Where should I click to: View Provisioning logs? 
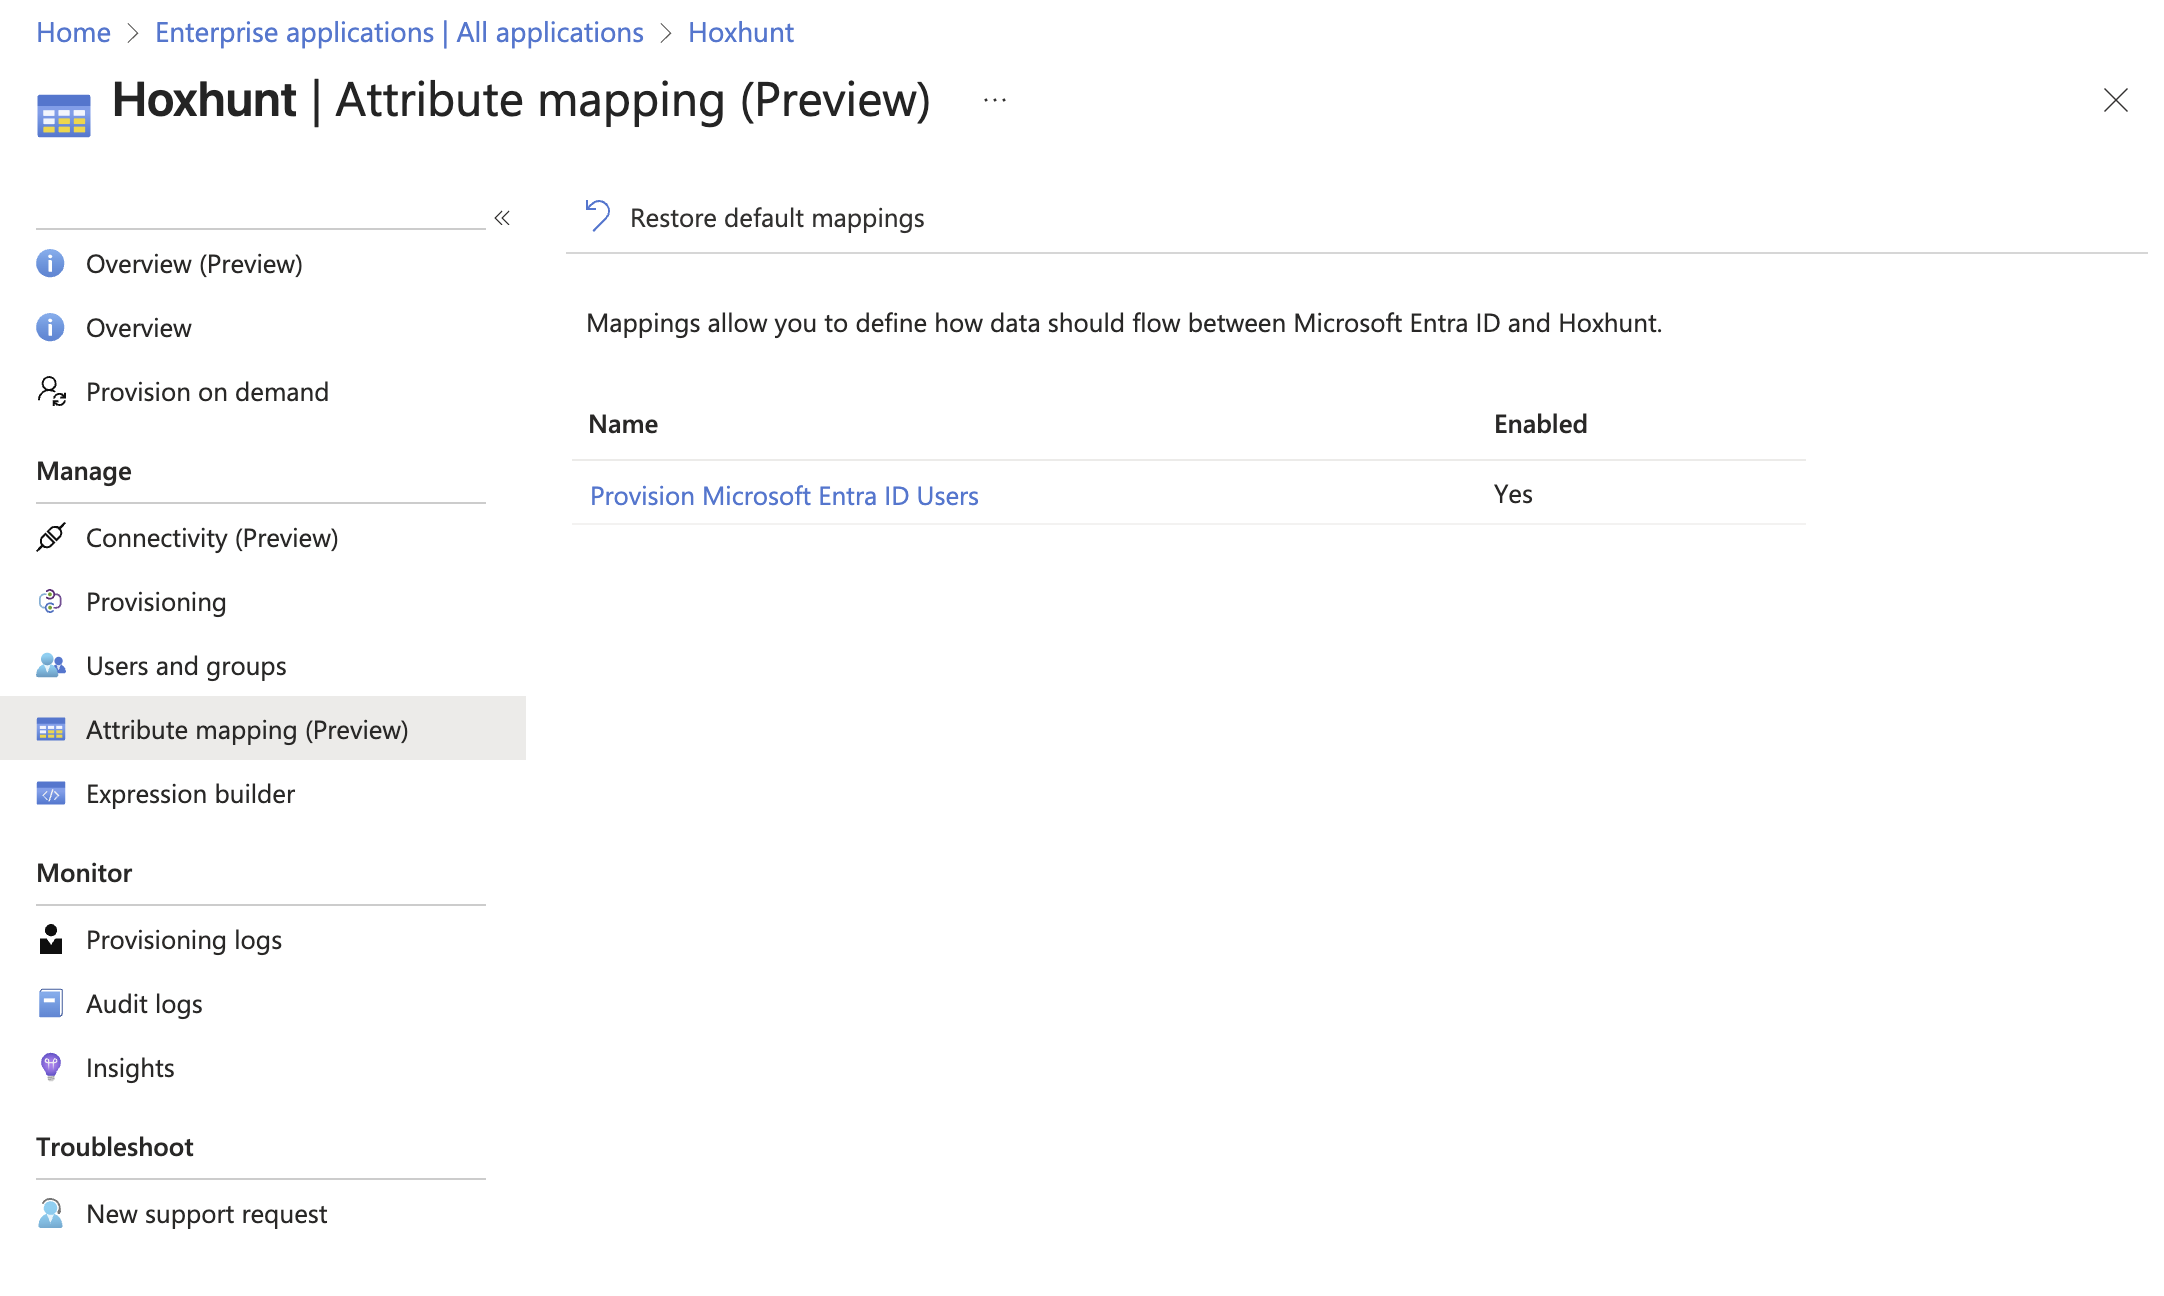pyautogui.click(x=184, y=940)
